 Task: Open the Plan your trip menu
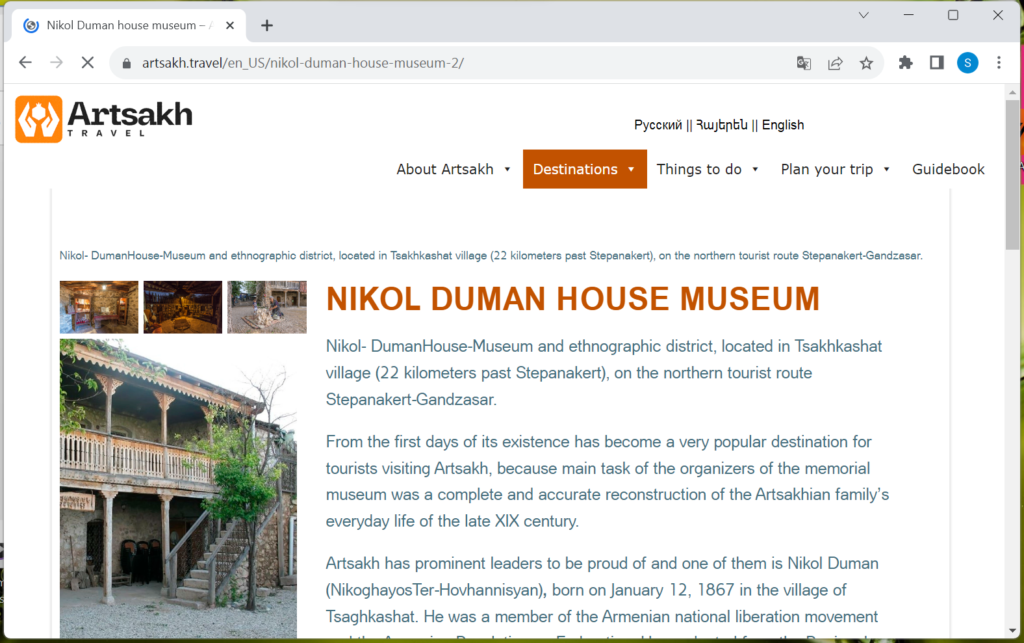point(835,169)
